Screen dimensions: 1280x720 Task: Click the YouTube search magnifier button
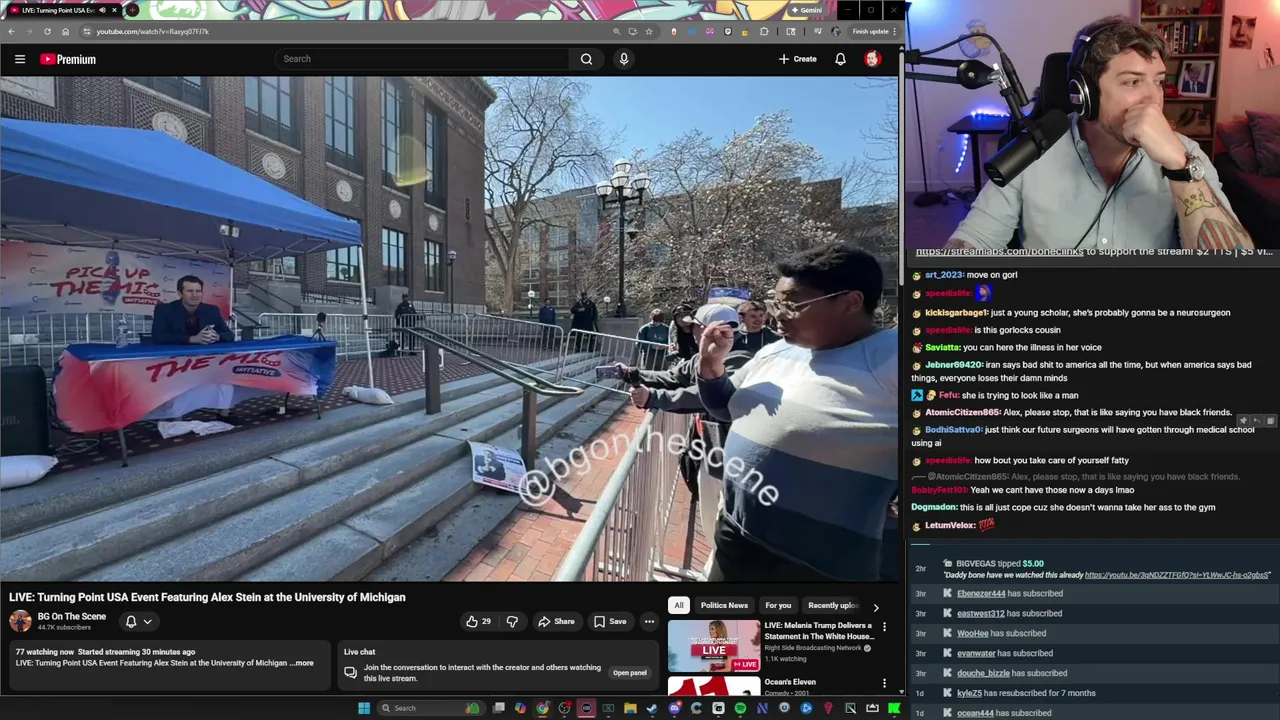(x=586, y=59)
